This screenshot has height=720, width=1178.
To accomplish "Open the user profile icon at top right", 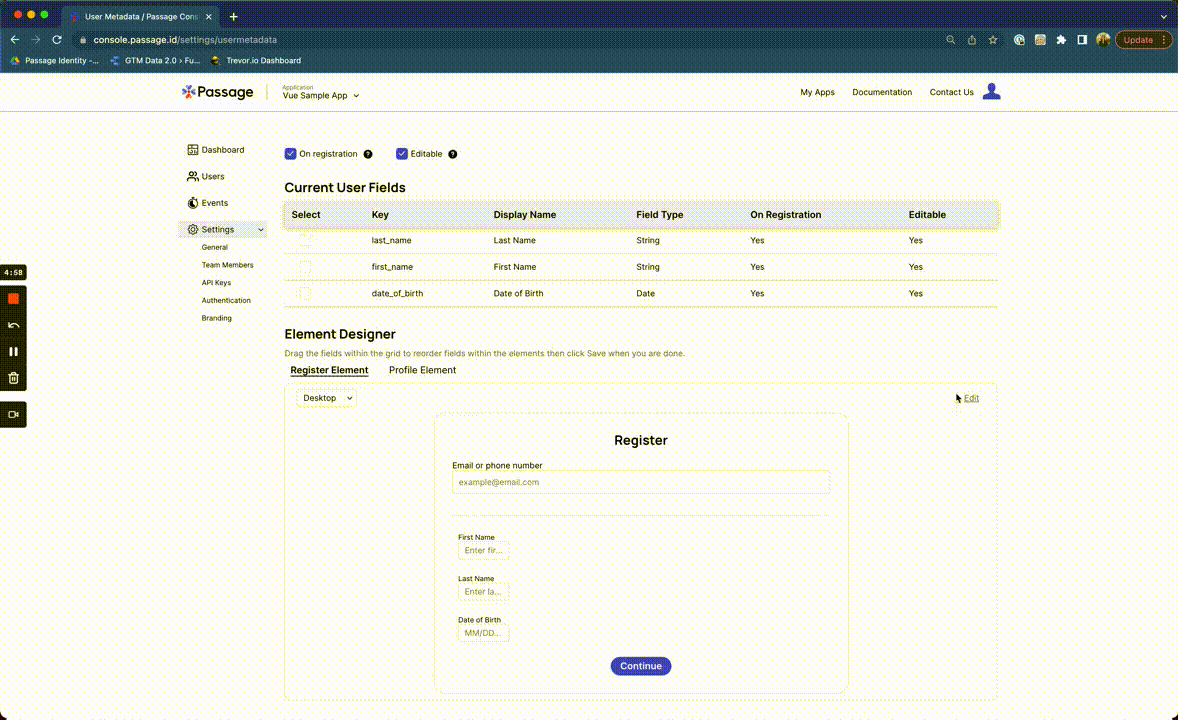I will coord(991,91).
